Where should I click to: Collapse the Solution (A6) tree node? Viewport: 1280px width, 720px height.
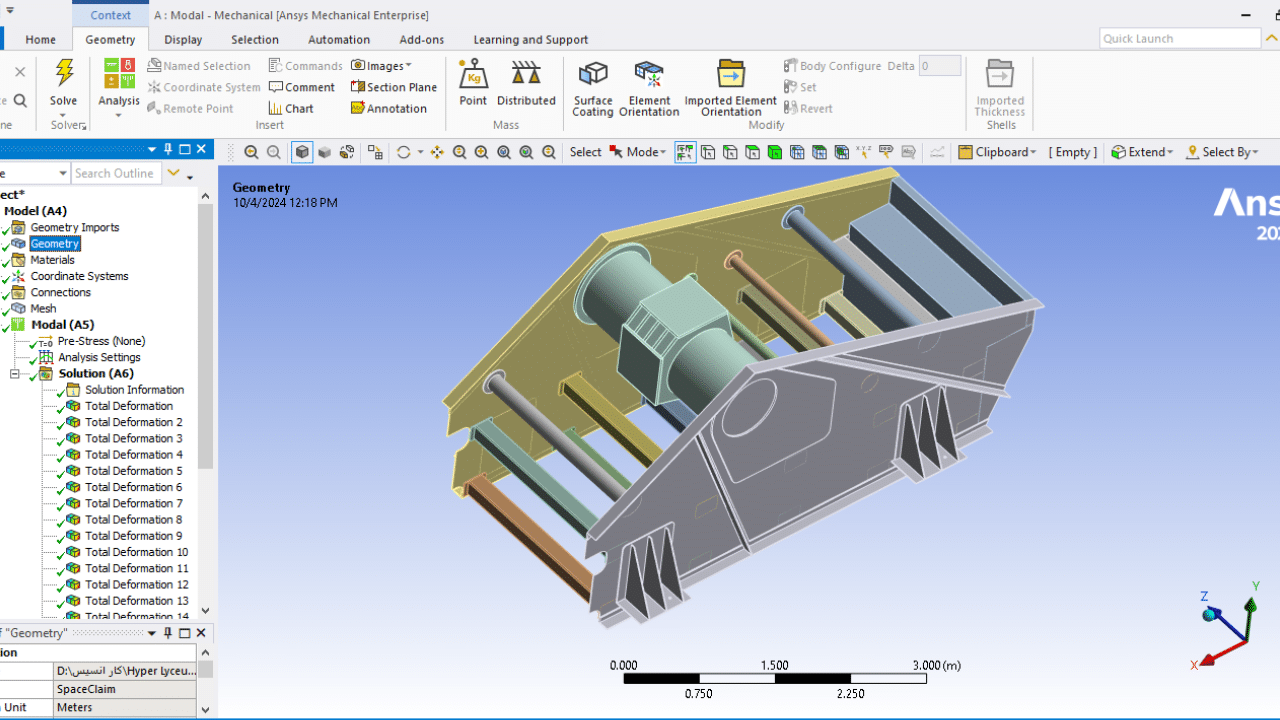(15, 373)
